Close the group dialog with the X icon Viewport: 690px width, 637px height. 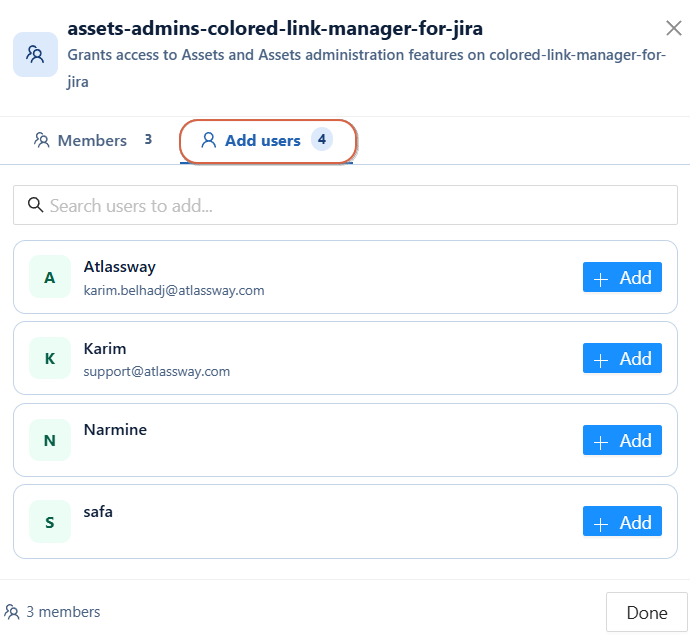[674, 28]
